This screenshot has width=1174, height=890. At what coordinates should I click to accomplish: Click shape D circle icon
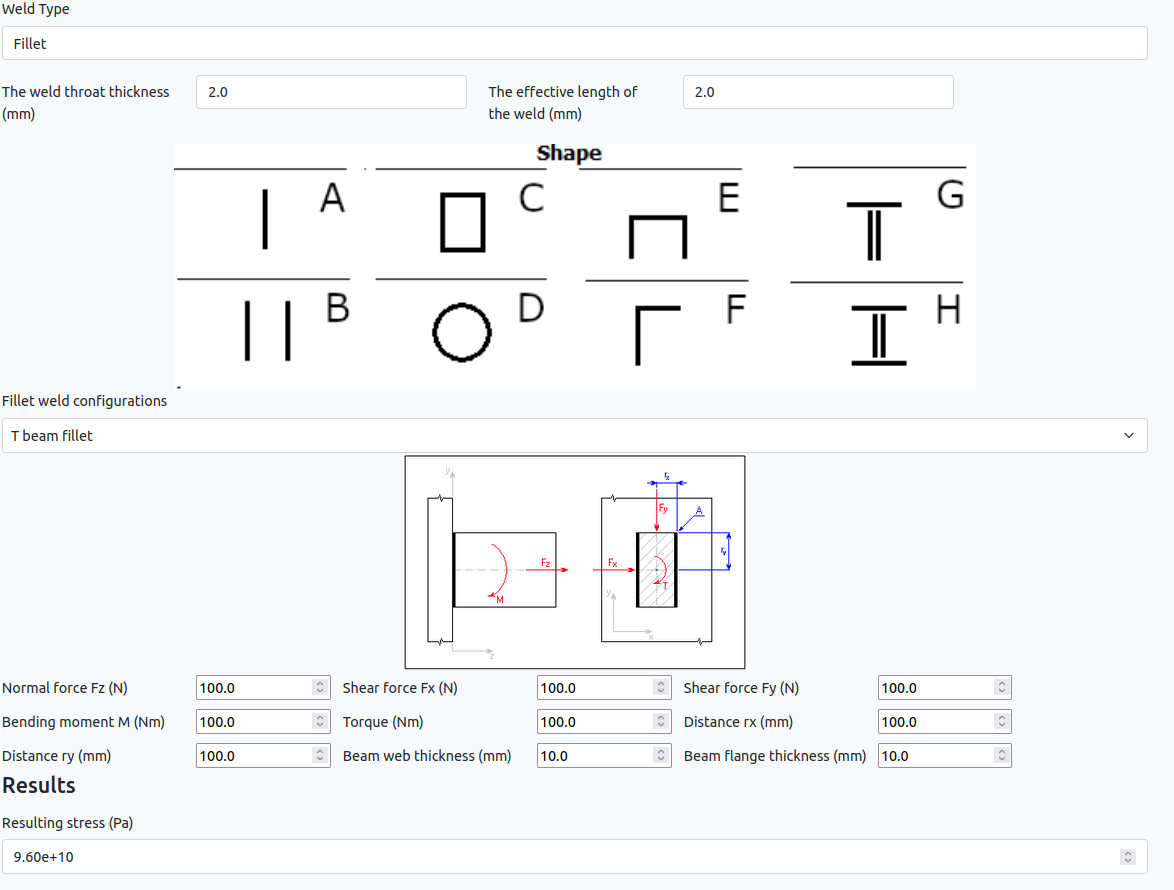(462, 332)
